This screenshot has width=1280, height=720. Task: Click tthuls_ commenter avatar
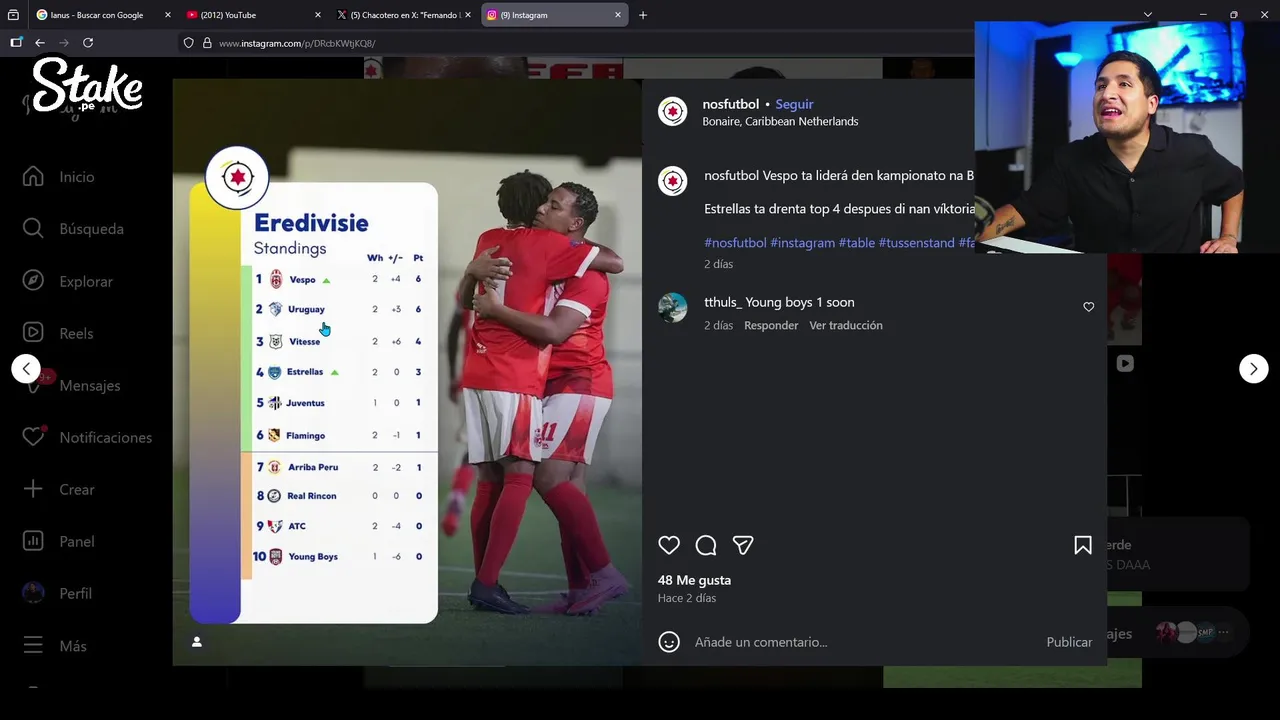(673, 307)
